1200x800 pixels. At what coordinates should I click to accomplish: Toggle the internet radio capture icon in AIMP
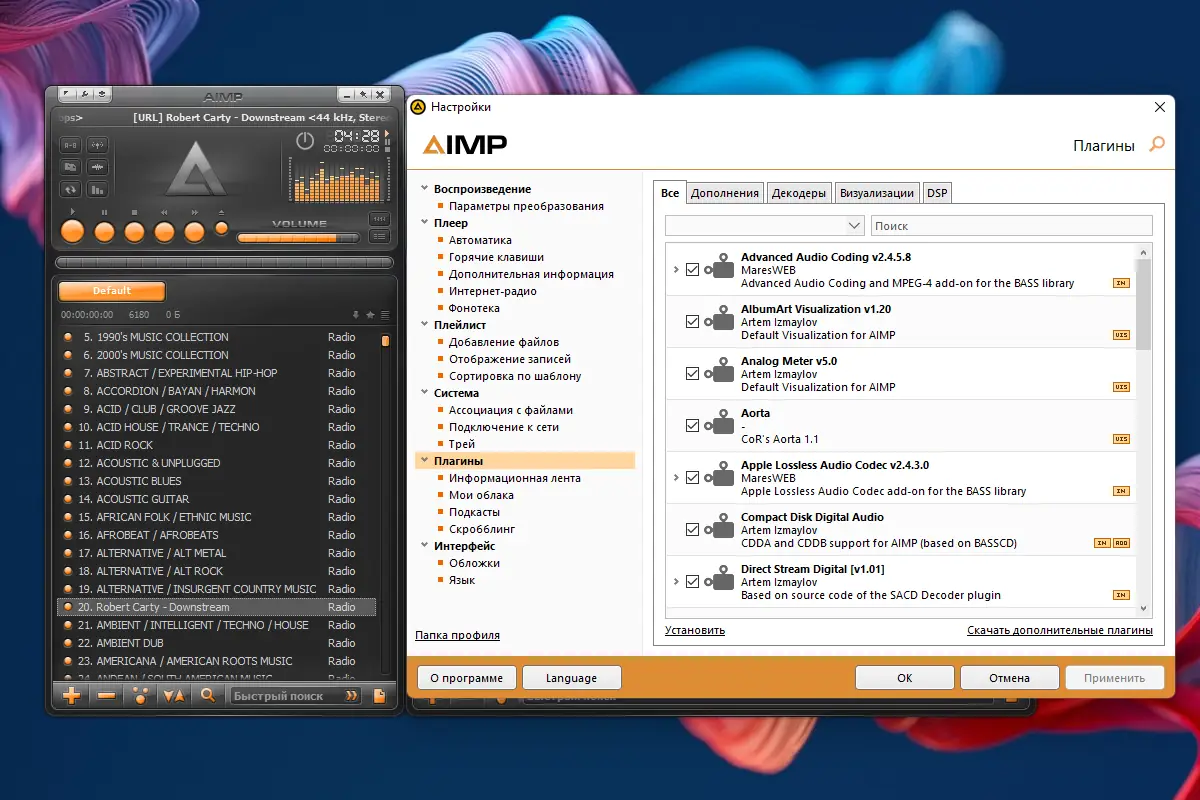click(97, 145)
